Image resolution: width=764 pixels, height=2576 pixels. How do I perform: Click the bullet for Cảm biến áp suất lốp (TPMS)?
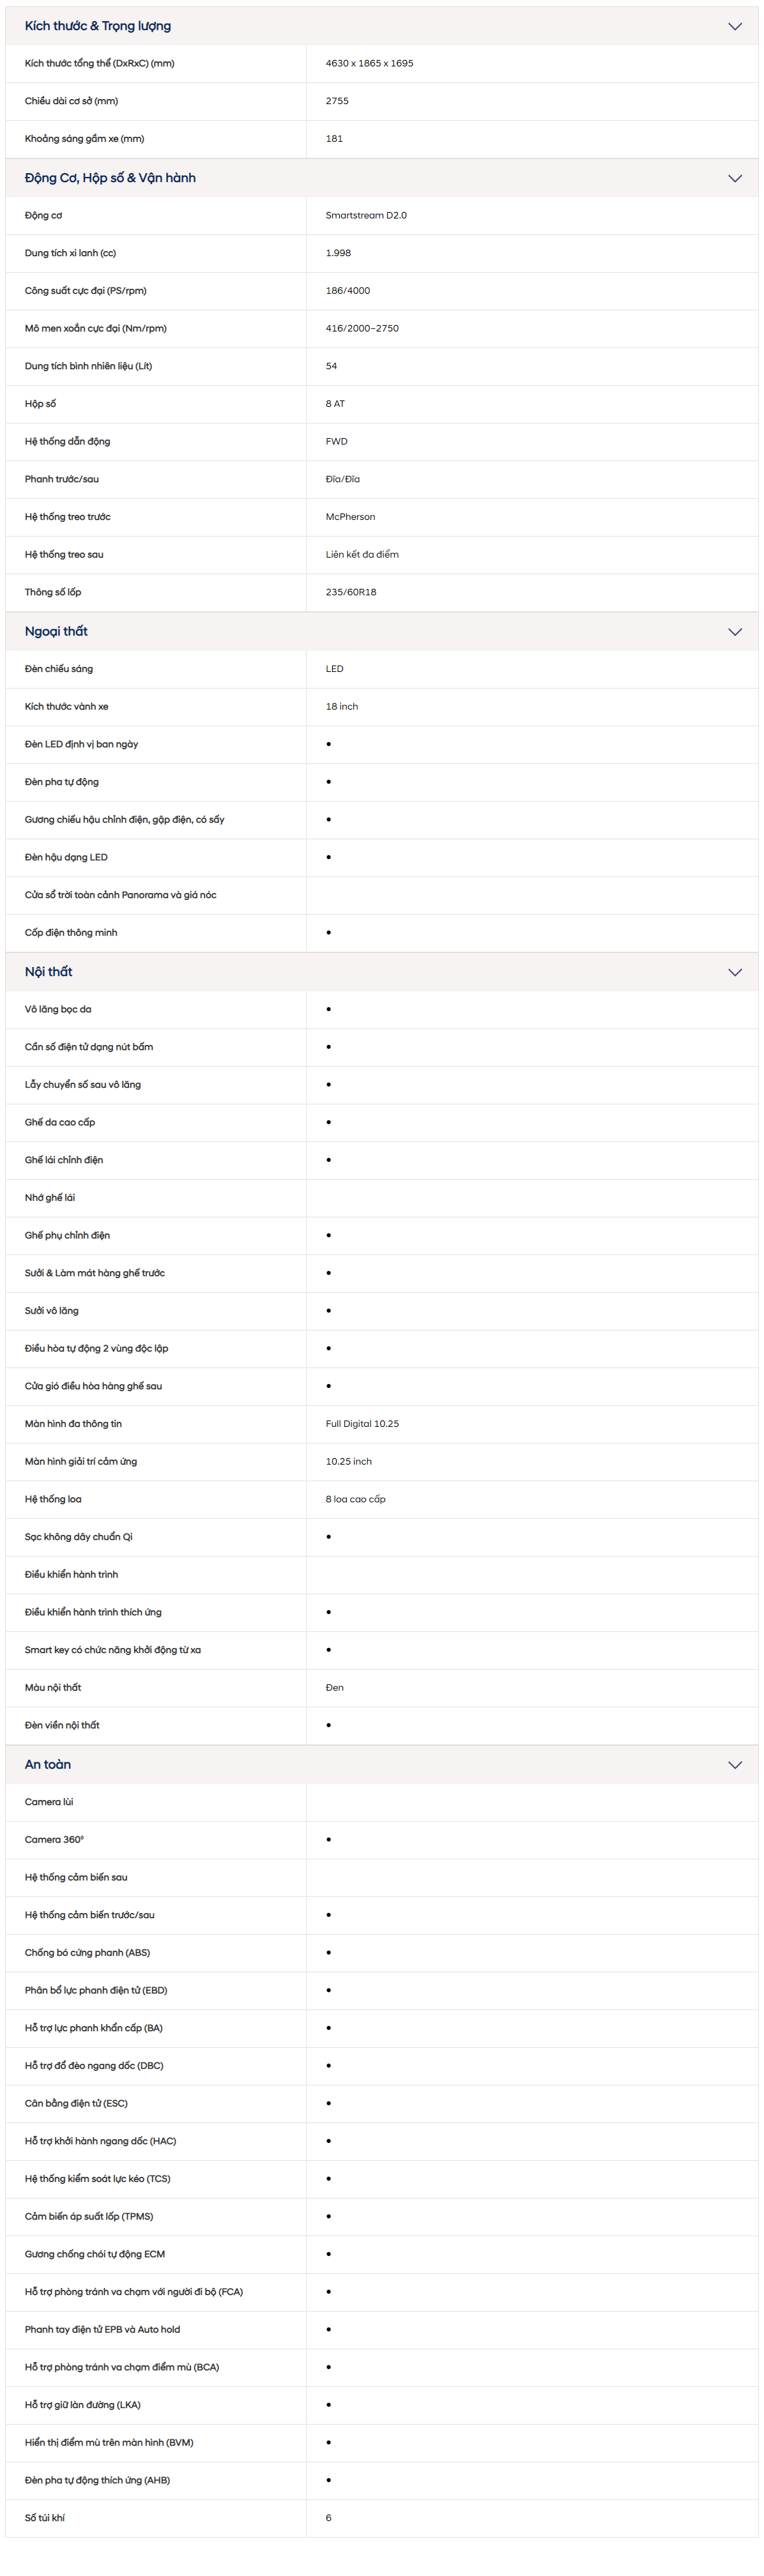click(x=329, y=2217)
